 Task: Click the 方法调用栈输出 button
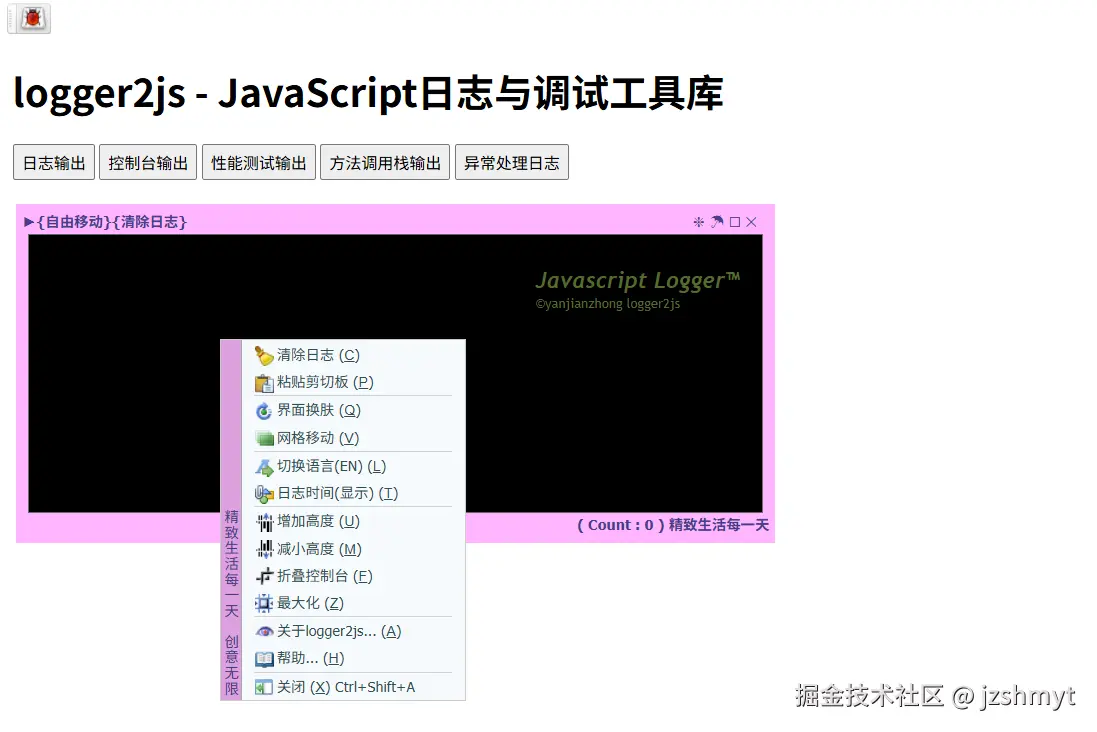(385, 162)
